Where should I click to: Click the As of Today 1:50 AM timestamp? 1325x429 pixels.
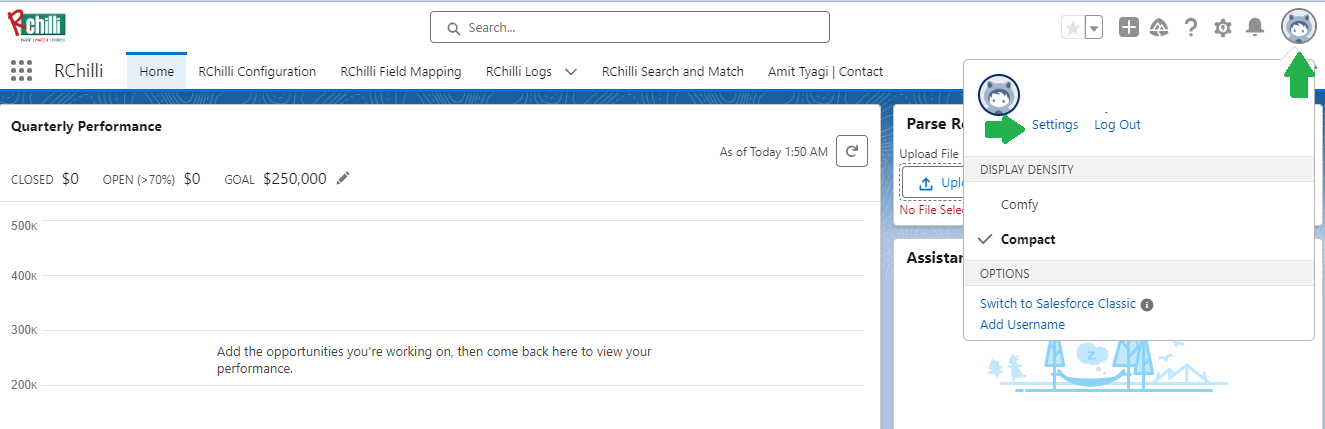[774, 152]
